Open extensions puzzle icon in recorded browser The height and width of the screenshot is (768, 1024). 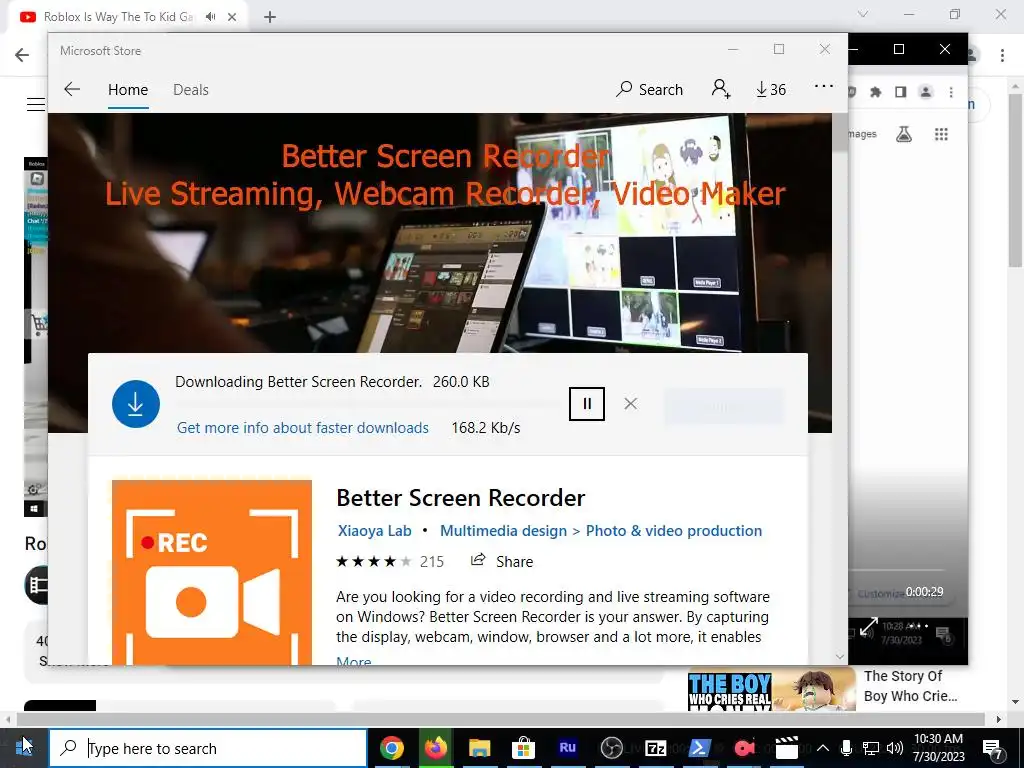[876, 92]
